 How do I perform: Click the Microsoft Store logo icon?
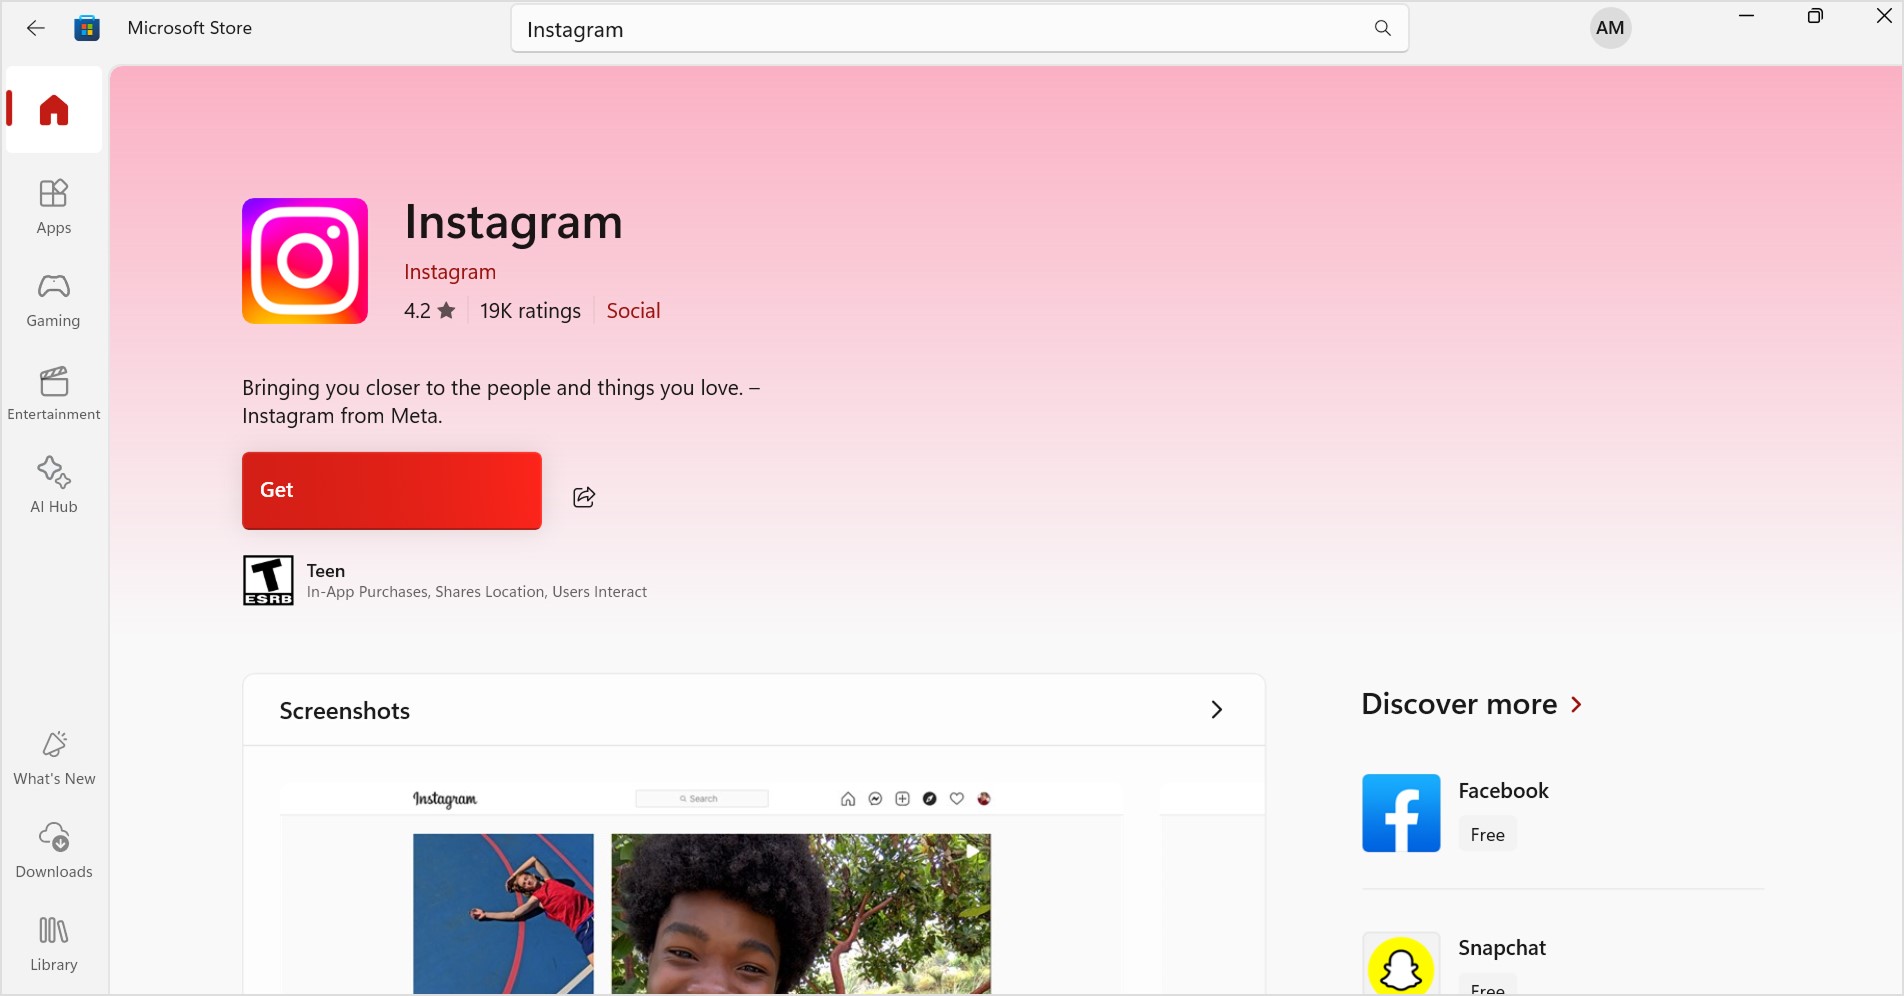click(x=87, y=28)
